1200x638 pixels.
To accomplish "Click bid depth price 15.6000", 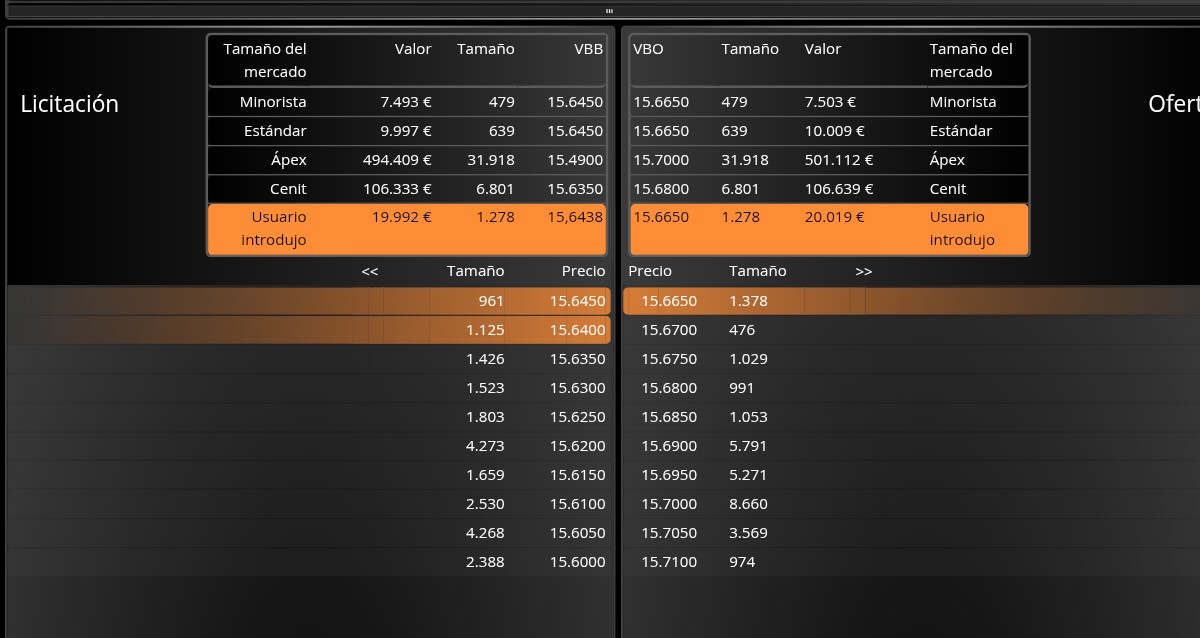I will coord(577,562).
